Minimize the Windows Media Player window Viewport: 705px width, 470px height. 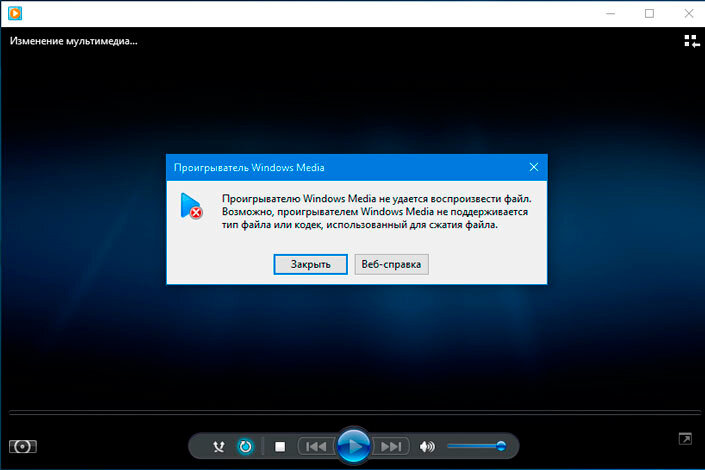610,13
